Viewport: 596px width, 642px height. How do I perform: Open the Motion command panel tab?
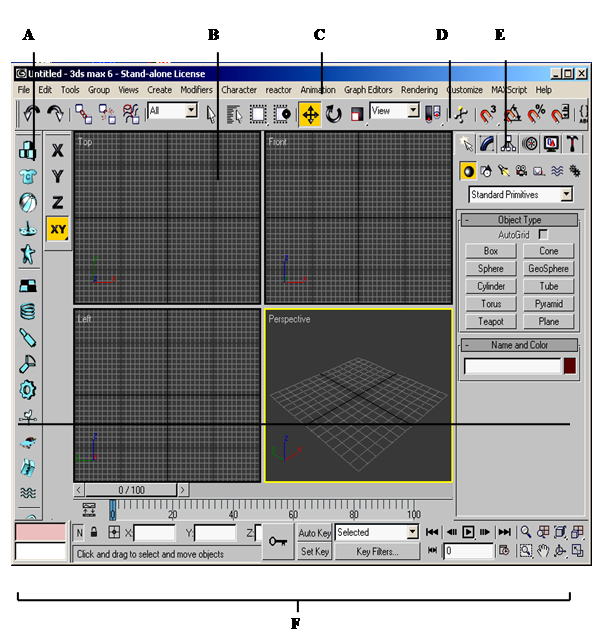point(530,144)
